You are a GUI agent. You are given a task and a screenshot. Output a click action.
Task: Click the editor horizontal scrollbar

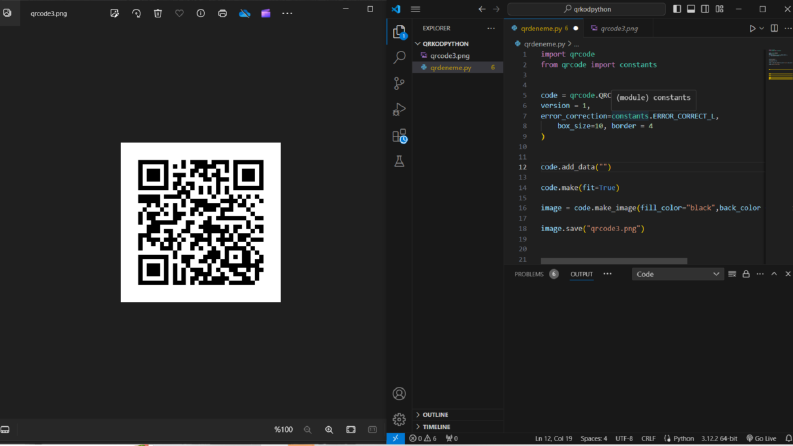[x=613, y=261]
